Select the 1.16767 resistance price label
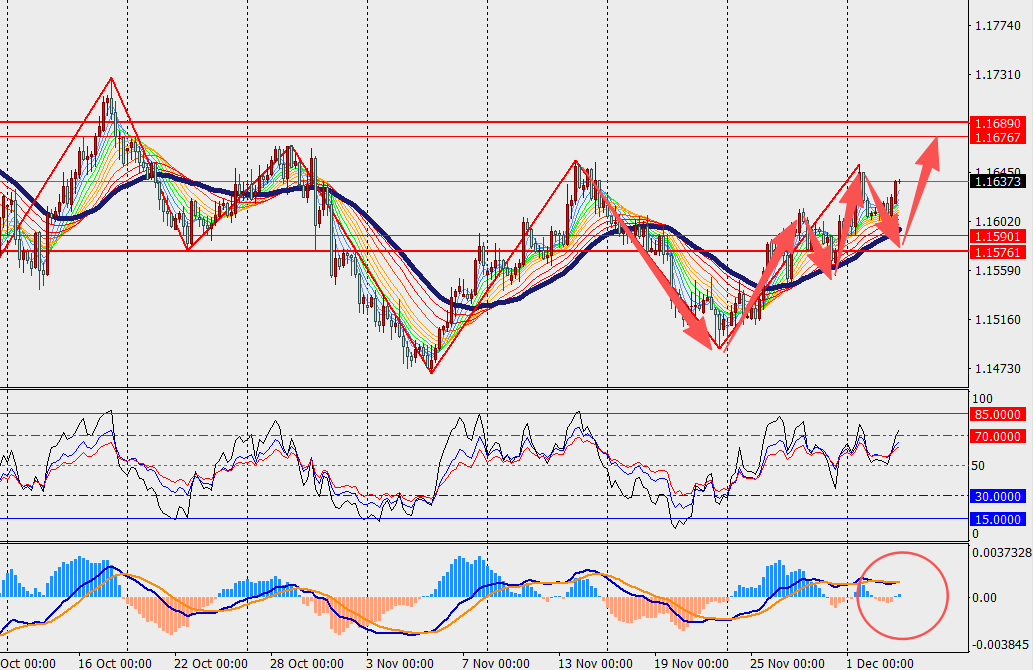The height and width of the screenshot is (670, 1034). [x=999, y=136]
